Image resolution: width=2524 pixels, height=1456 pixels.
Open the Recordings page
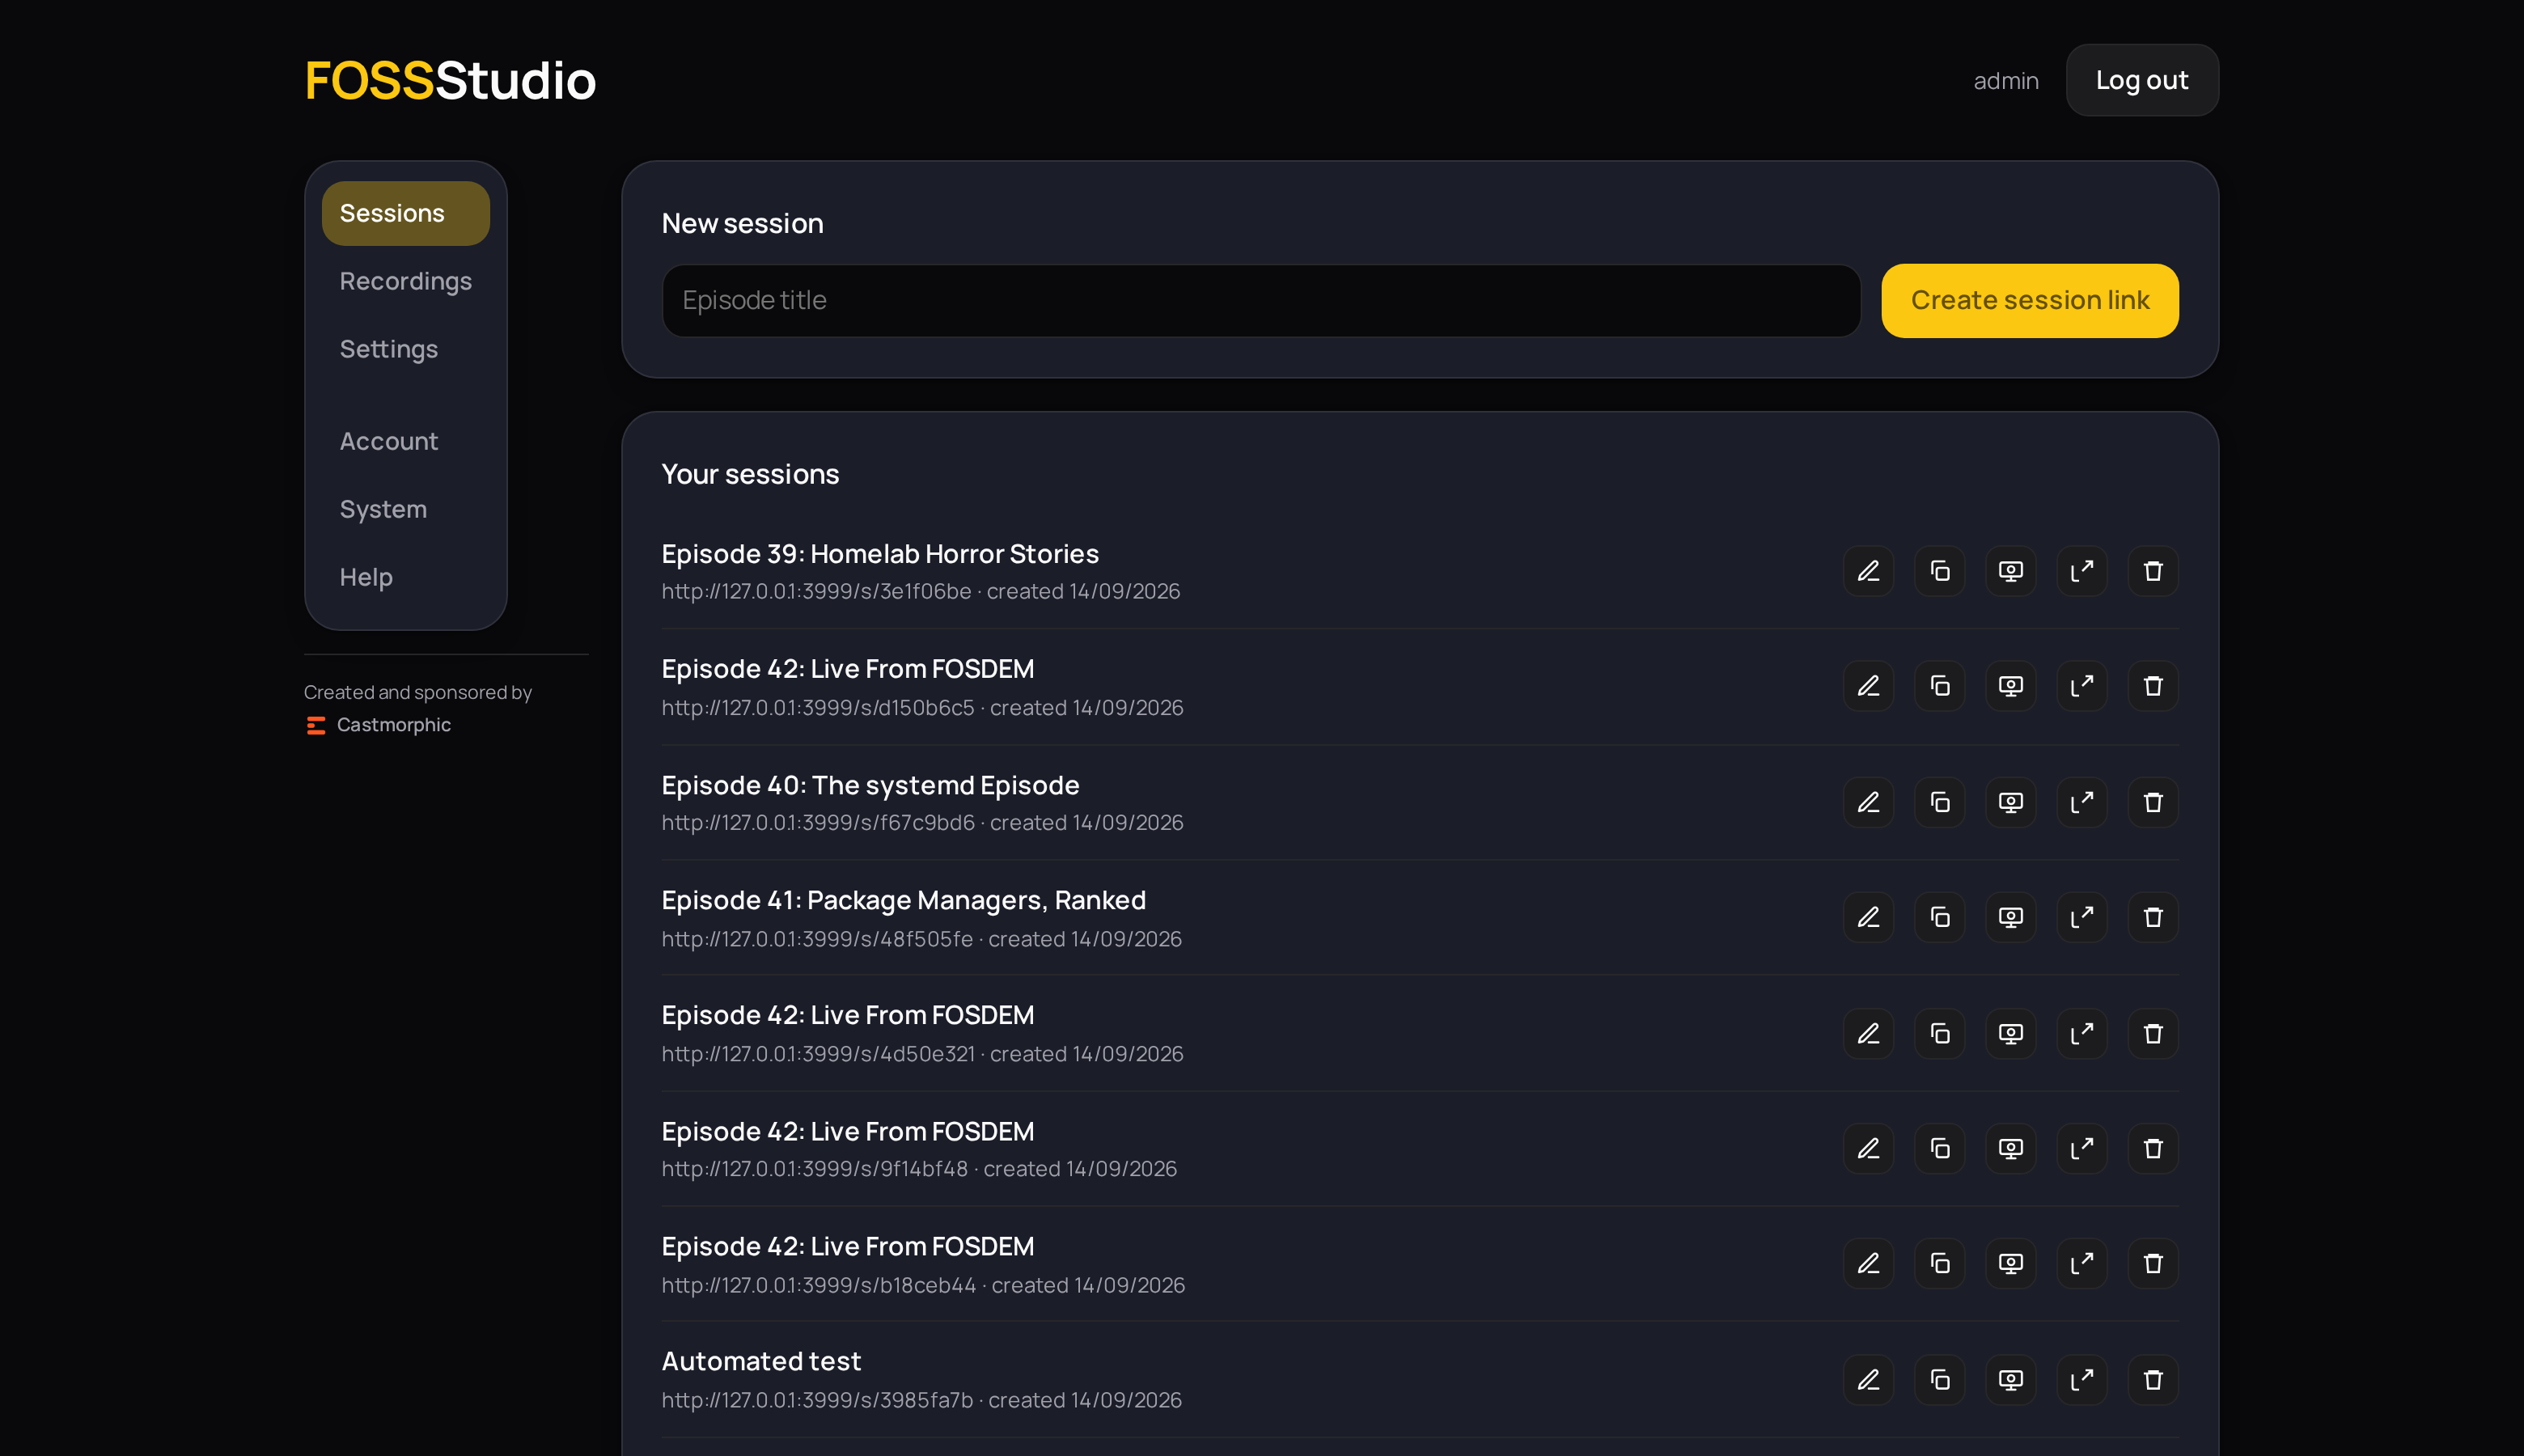pos(405,281)
